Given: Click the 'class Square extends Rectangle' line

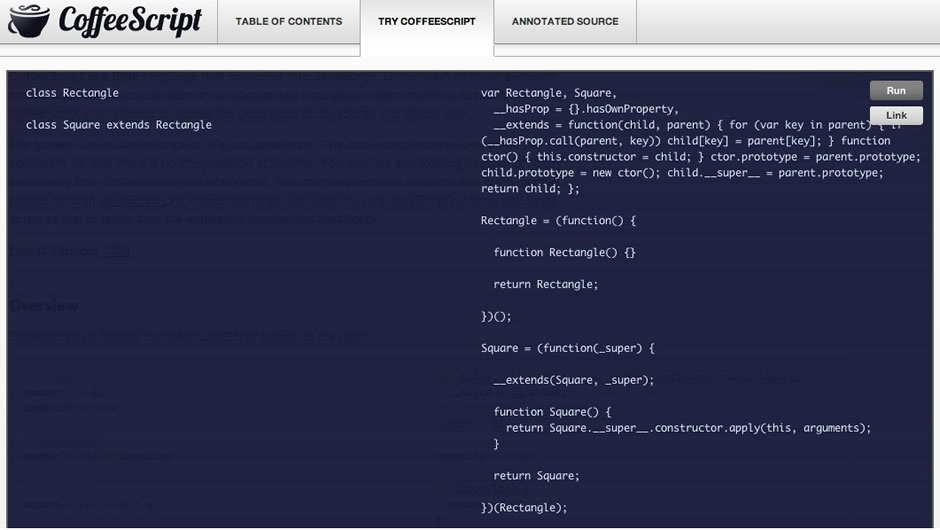Looking at the screenshot, I should [119, 125].
